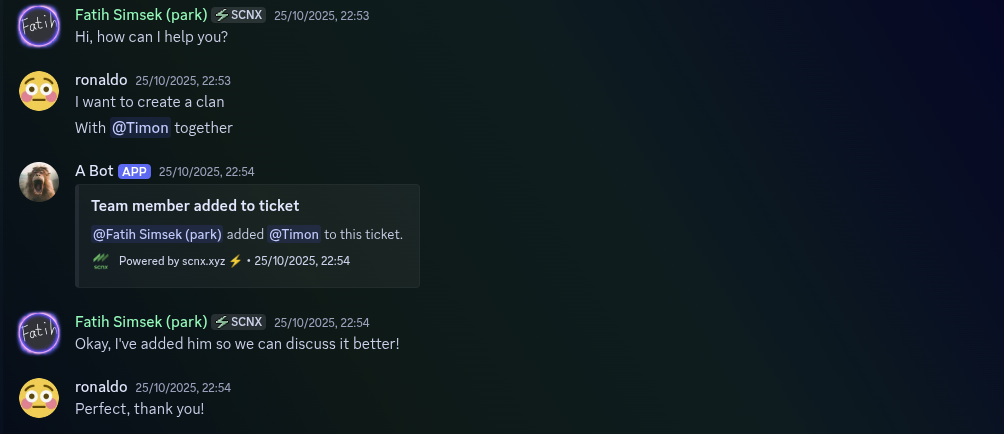Open the @Timon mention inside the bot embed
This screenshot has height=434, width=1004.
[x=294, y=234]
